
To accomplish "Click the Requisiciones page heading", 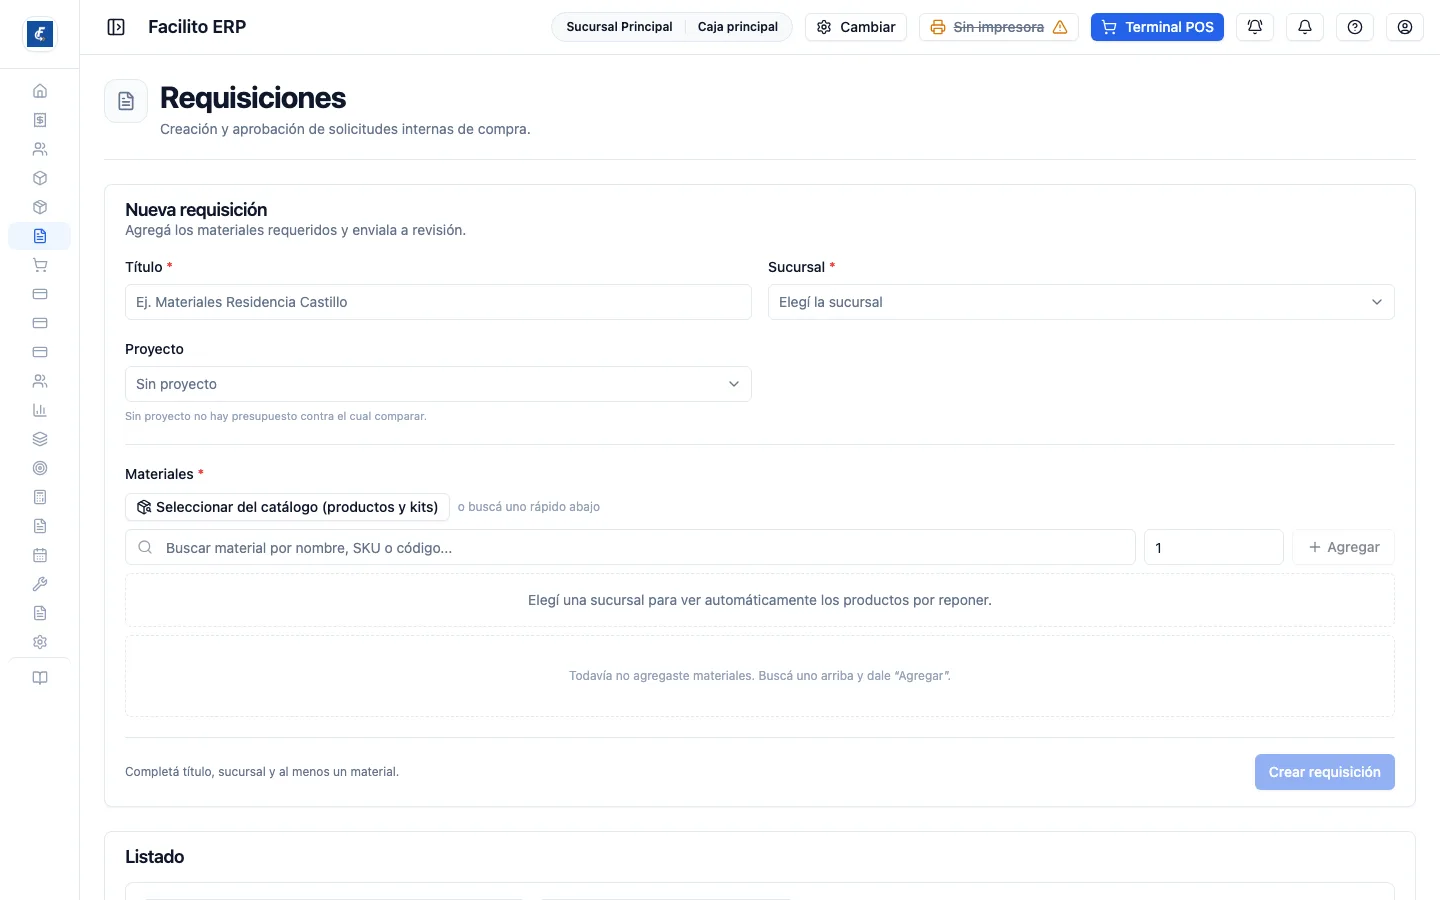I will [253, 98].
